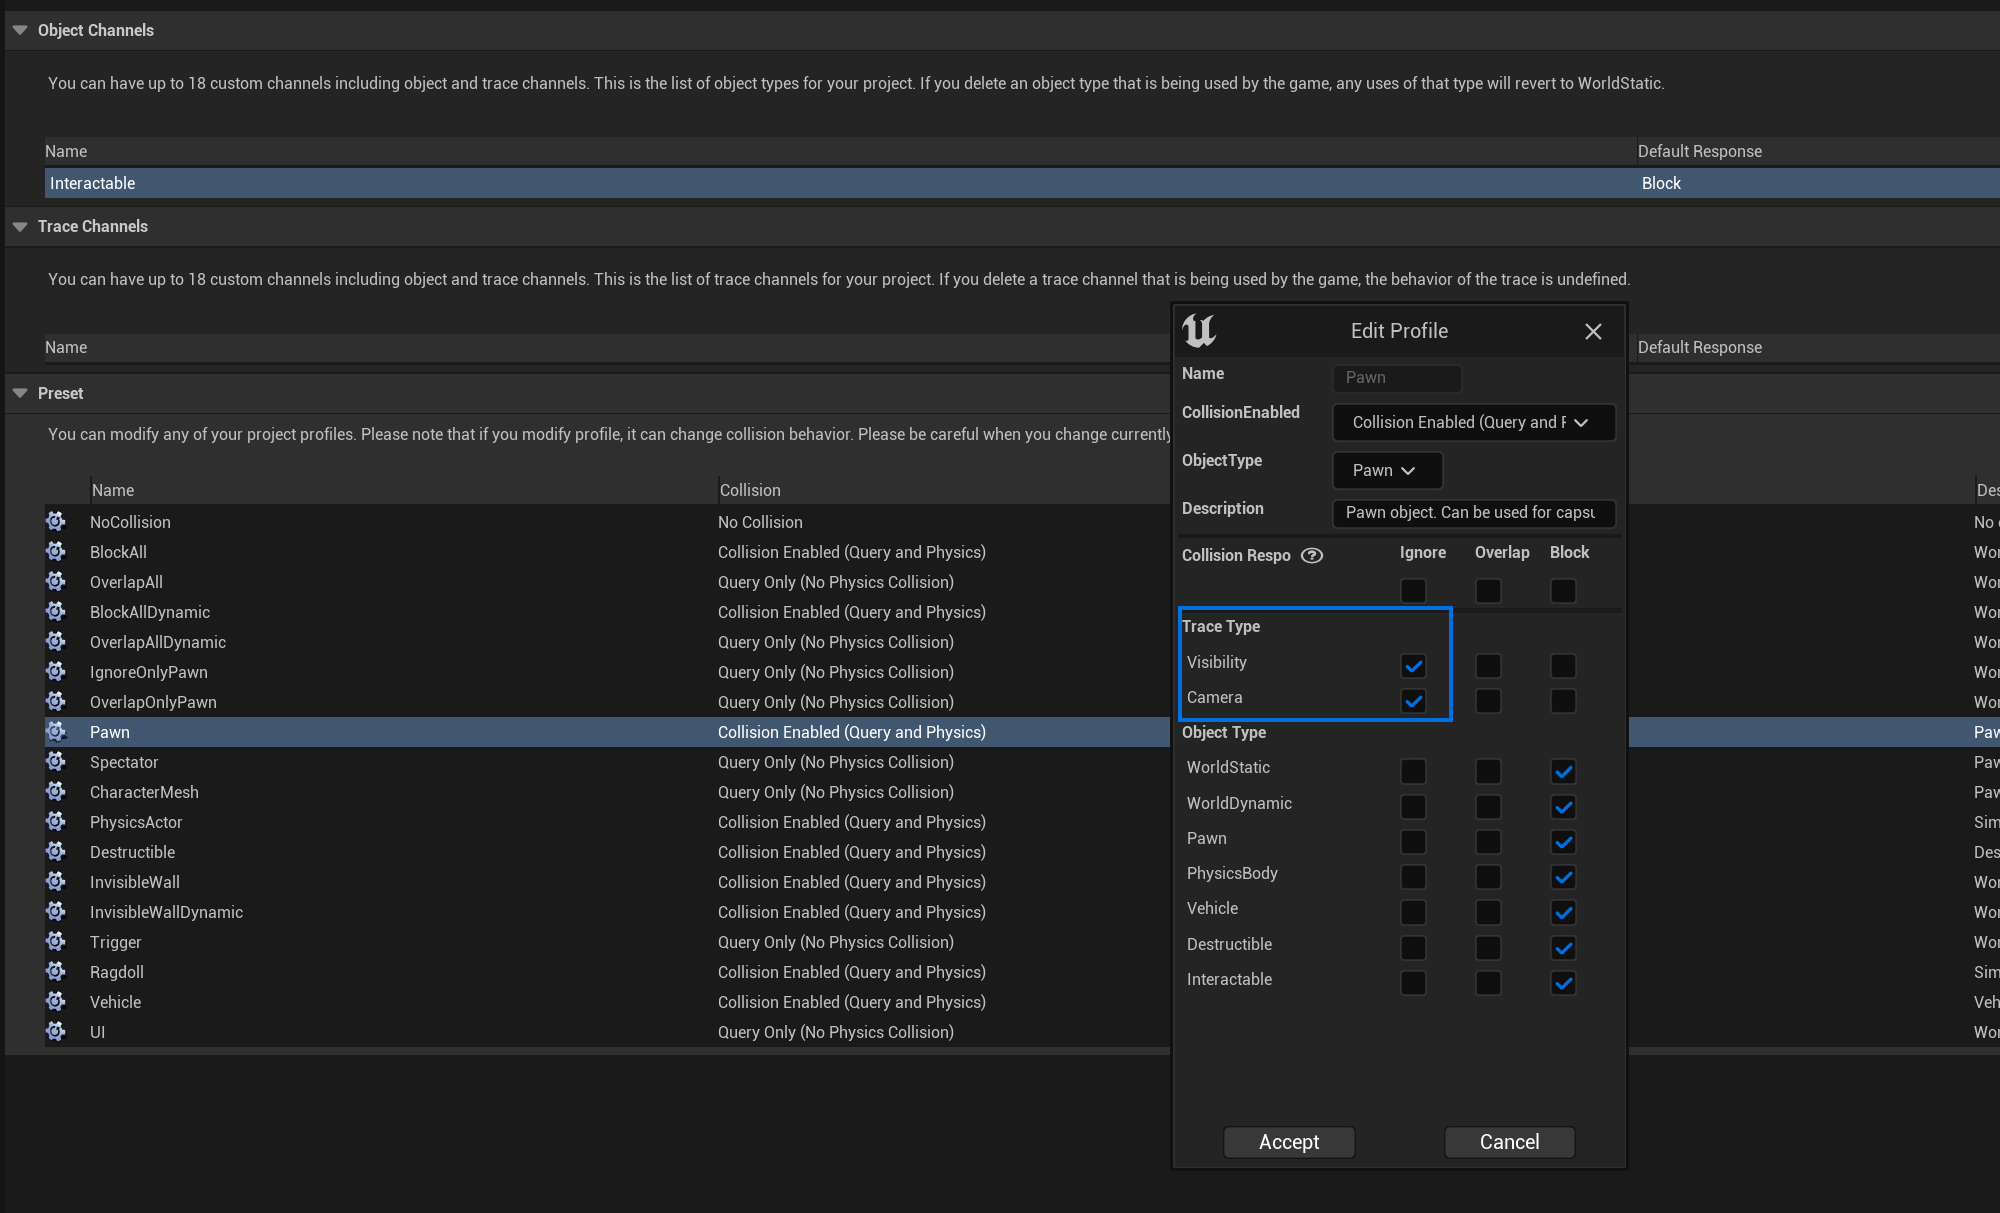
Task: Click the gear icon beside OverlapAllDynamic preset
Action: click(x=56, y=641)
